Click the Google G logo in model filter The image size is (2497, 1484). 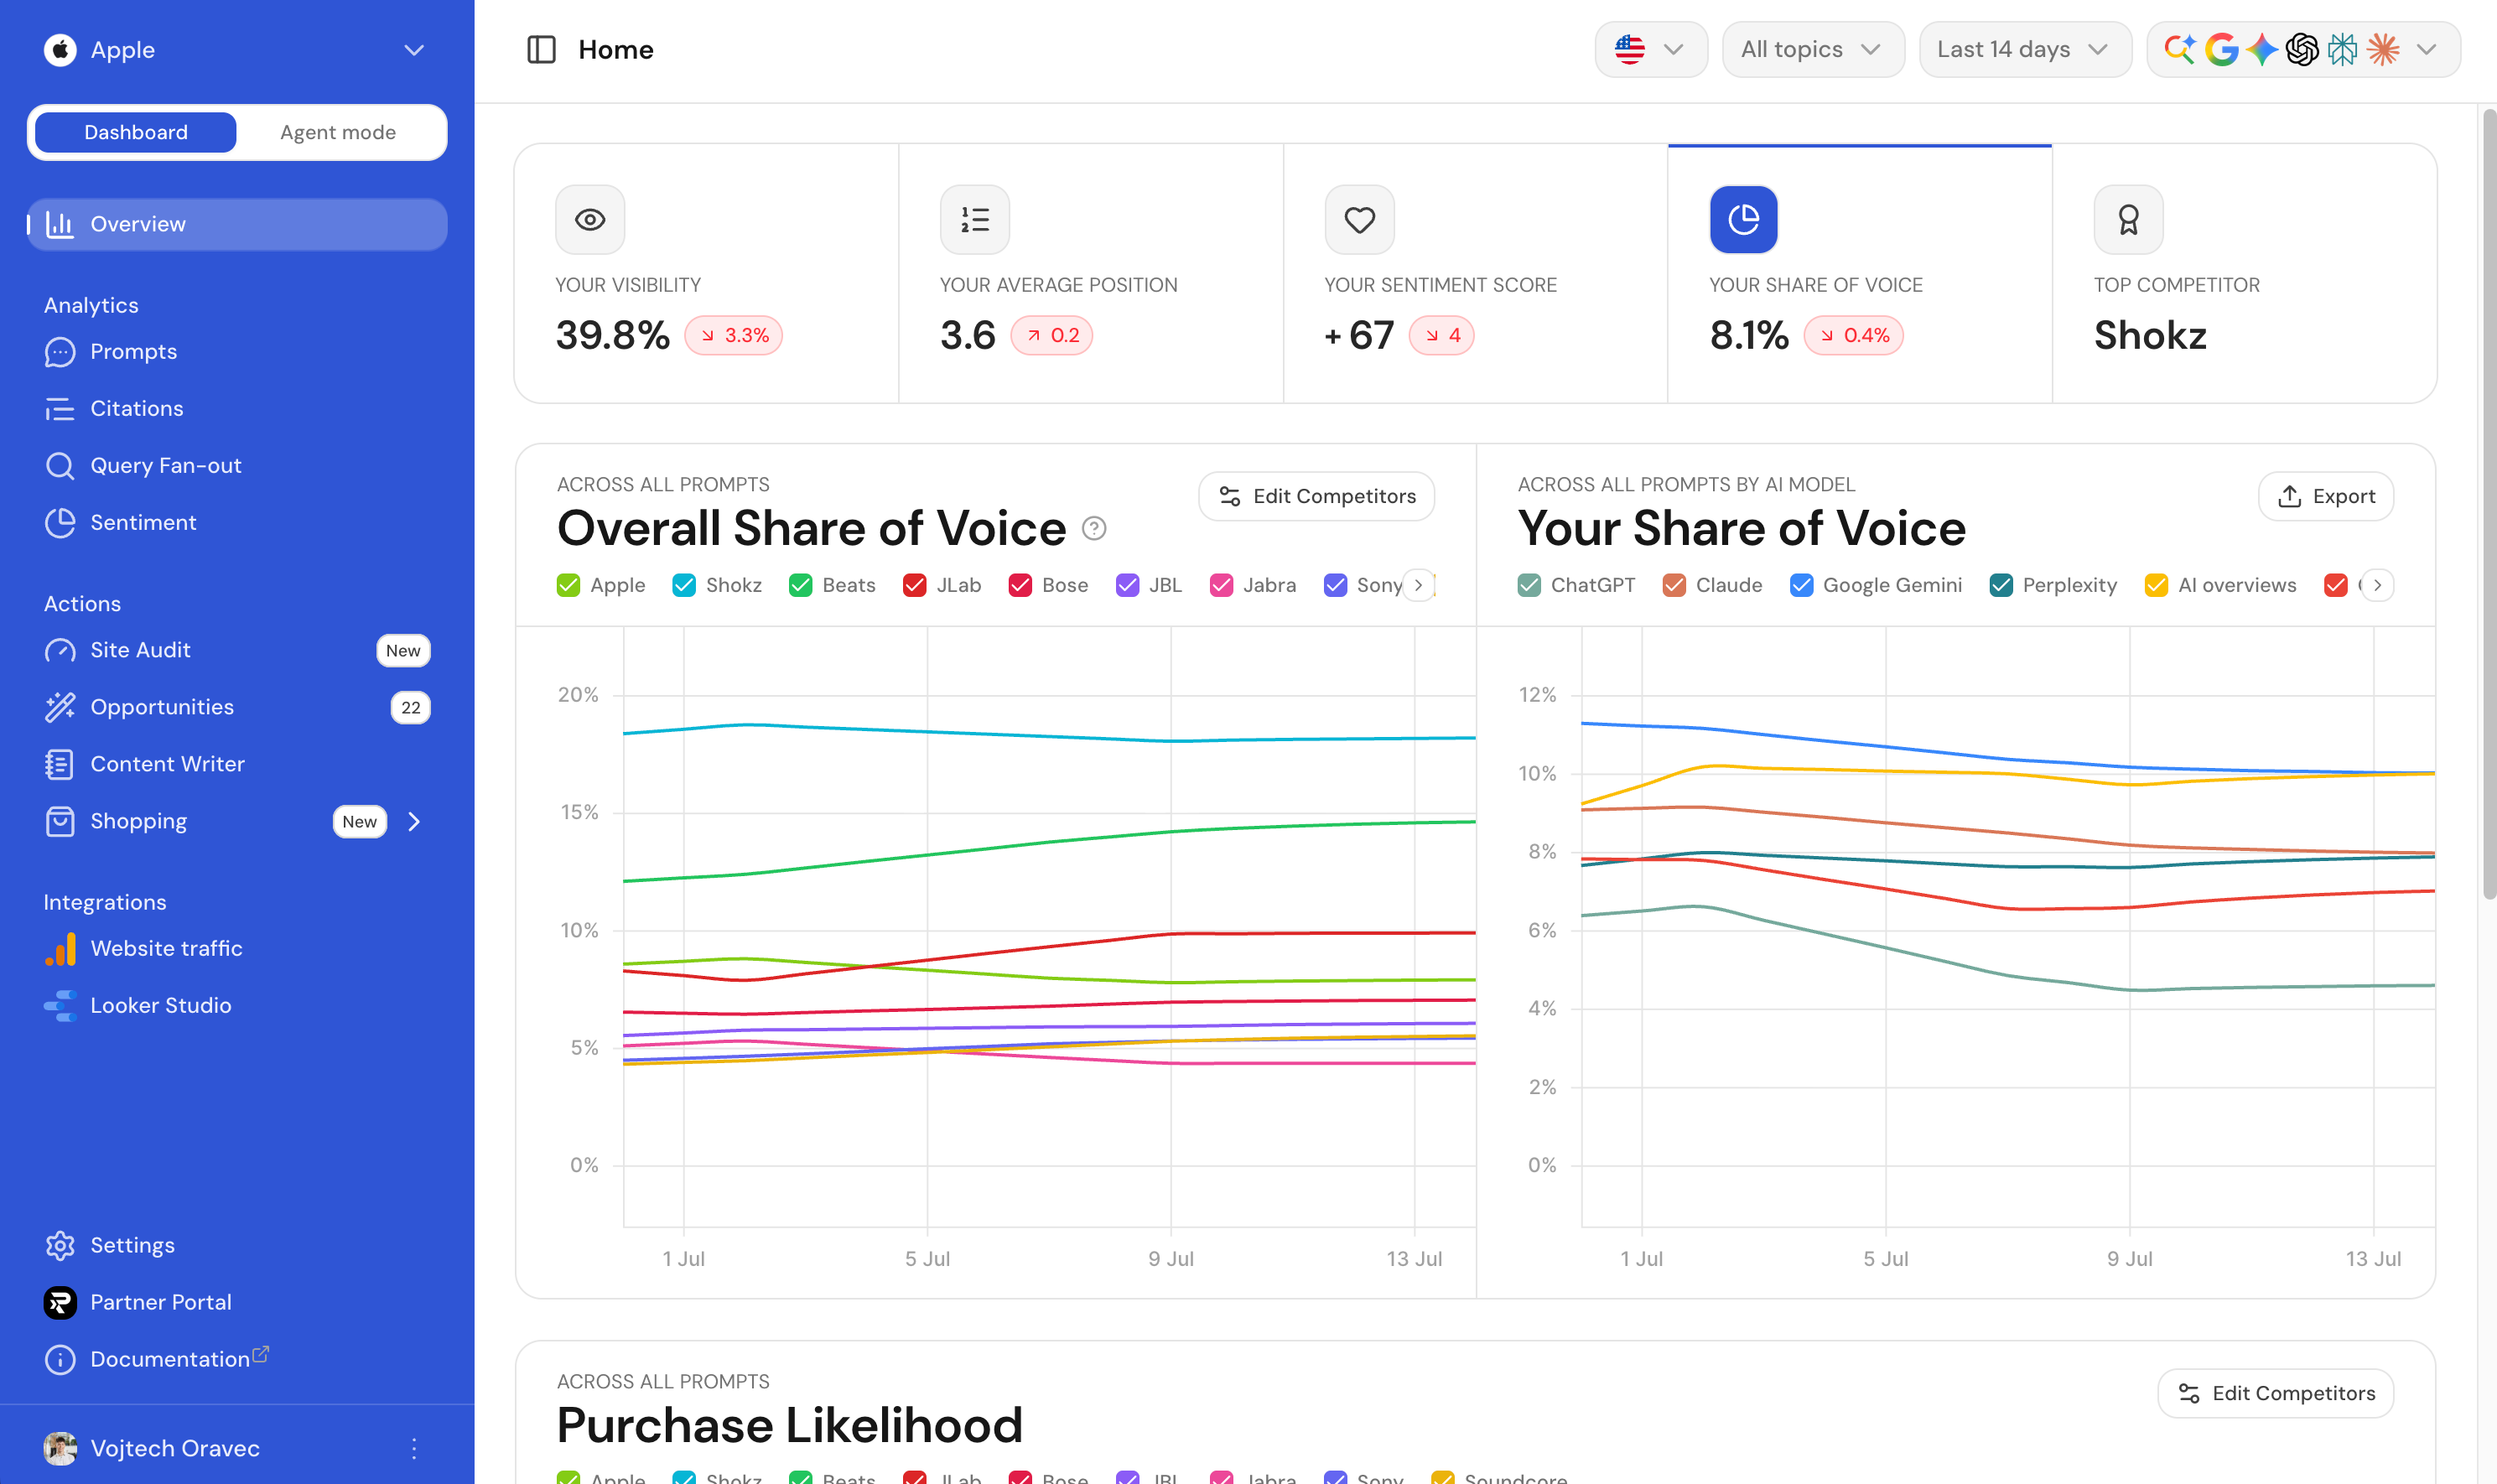pyautogui.click(x=2221, y=49)
